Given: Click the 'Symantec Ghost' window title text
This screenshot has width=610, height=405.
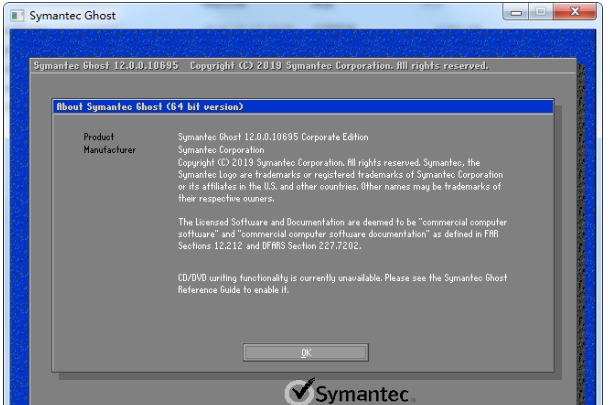Looking at the screenshot, I should click(73, 16).
